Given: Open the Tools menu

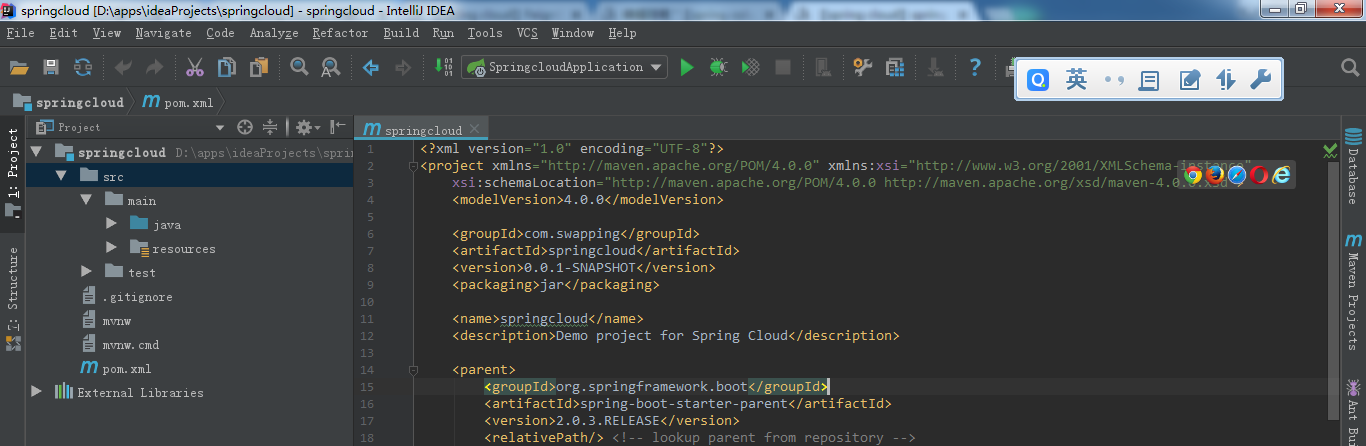Looking at the screenshot, I should (485, 33).
